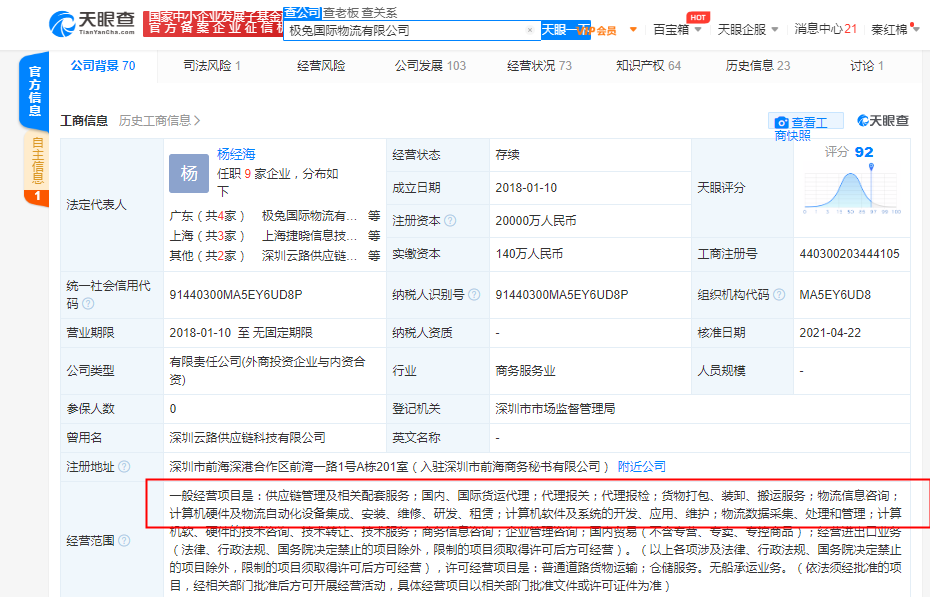Image resolution: width=930 pixels, height=597 pixels.
Task: Open the 附近公司 link
Action: point(642,467)
